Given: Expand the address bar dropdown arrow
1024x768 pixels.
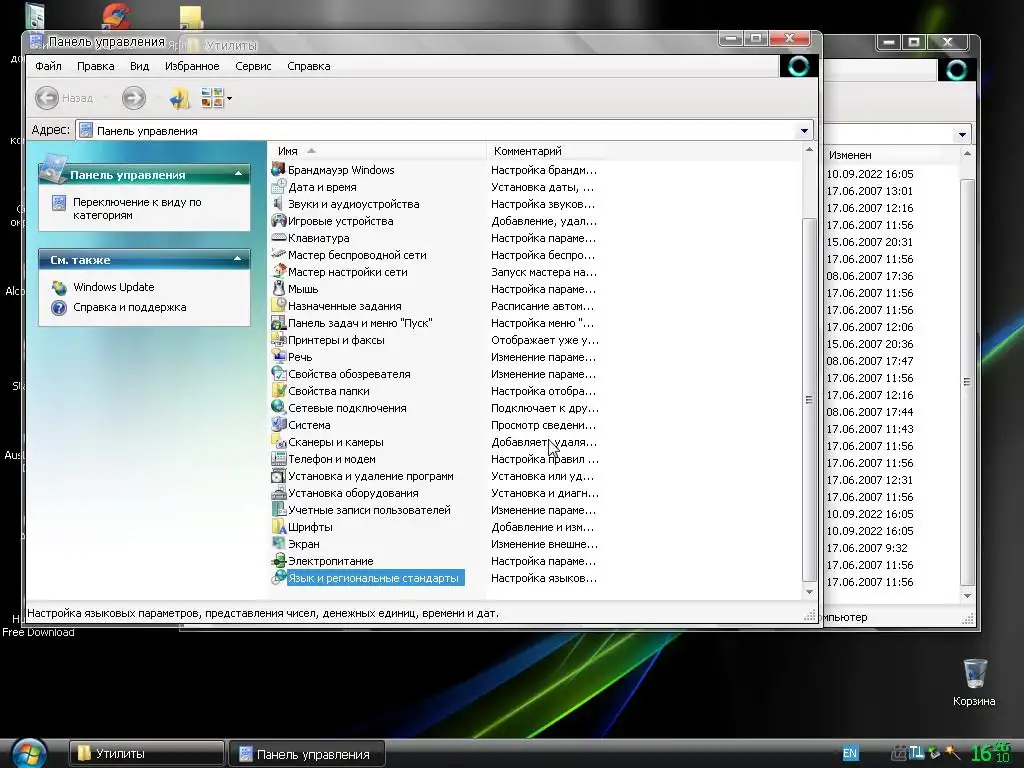Looking at the screenshot, I should (x=804, y=131).
